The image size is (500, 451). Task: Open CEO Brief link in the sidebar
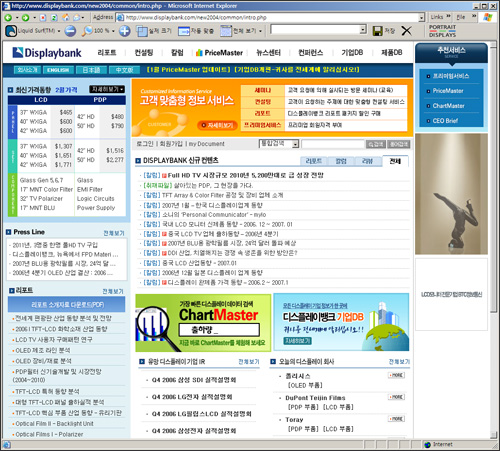[x=445, y=121]
